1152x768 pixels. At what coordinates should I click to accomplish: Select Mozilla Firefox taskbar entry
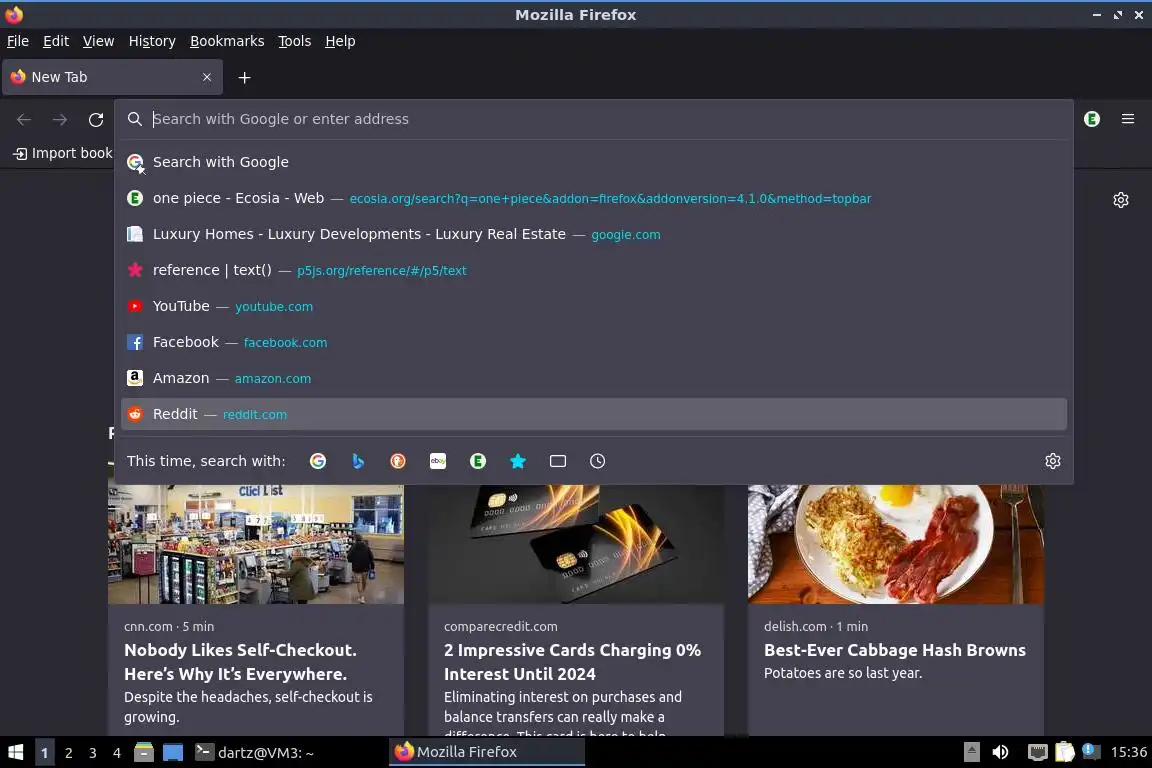coord(486,752)
